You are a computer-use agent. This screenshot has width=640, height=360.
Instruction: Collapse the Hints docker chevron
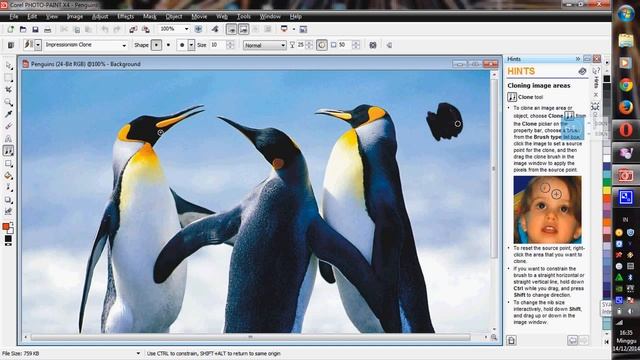tap(578, 59)
